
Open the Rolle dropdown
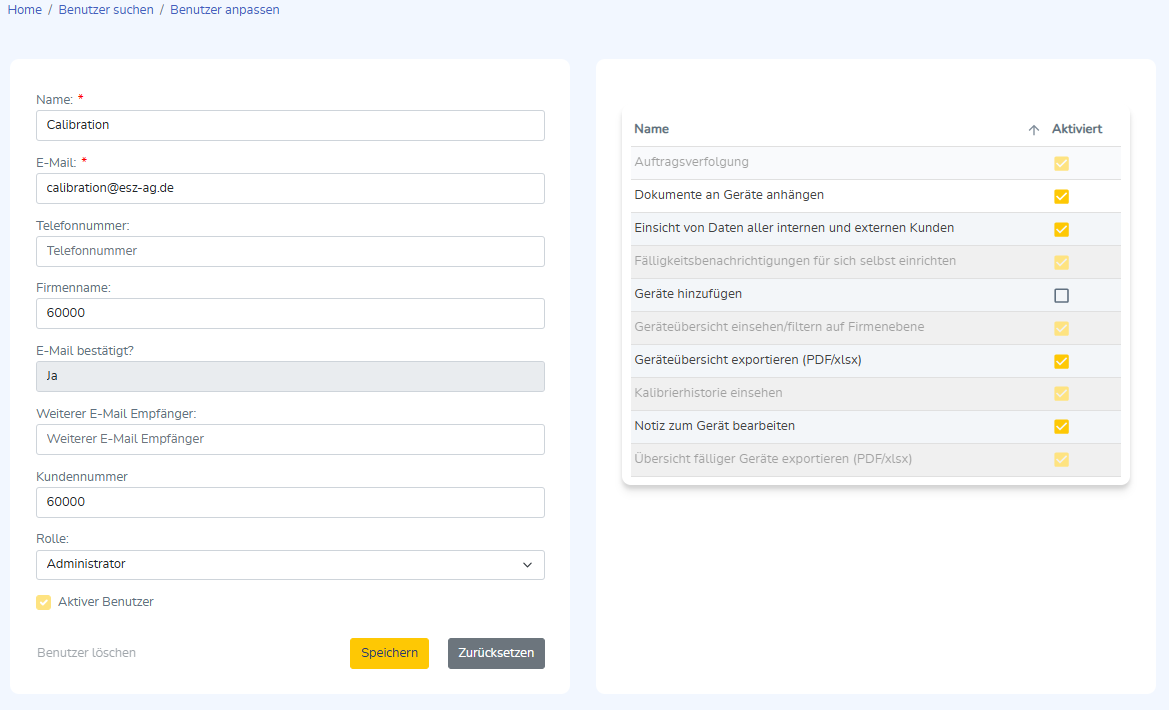tap(290, 565)
